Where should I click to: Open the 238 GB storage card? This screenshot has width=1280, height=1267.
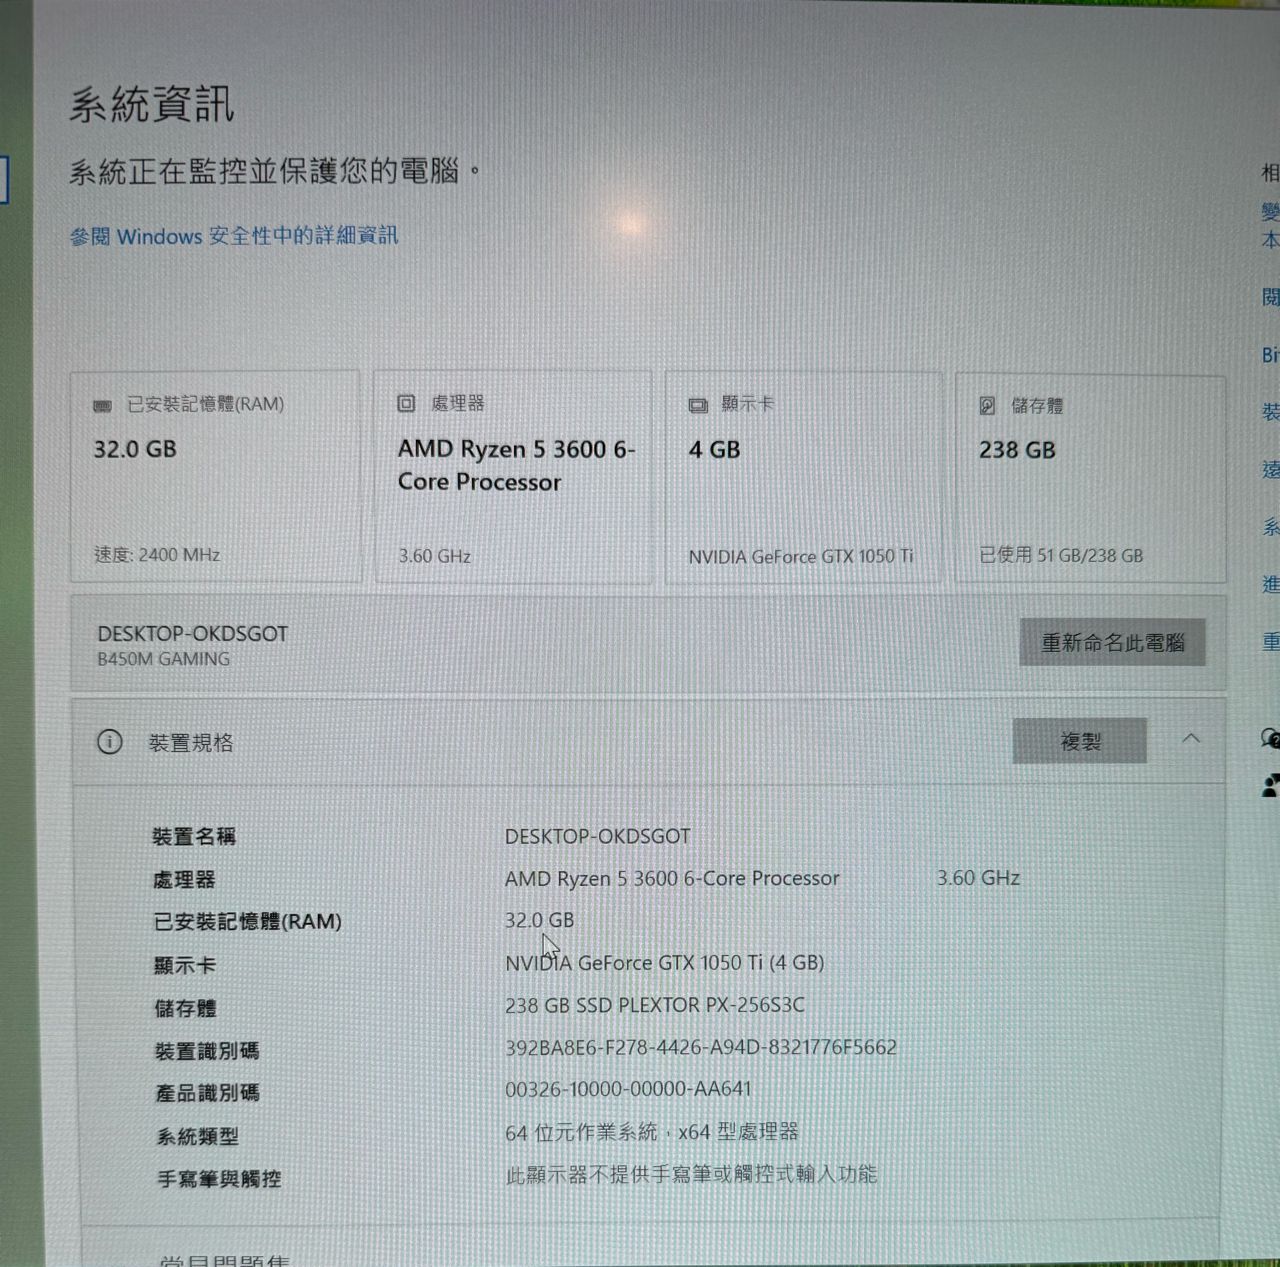(x=1090, y=477)
